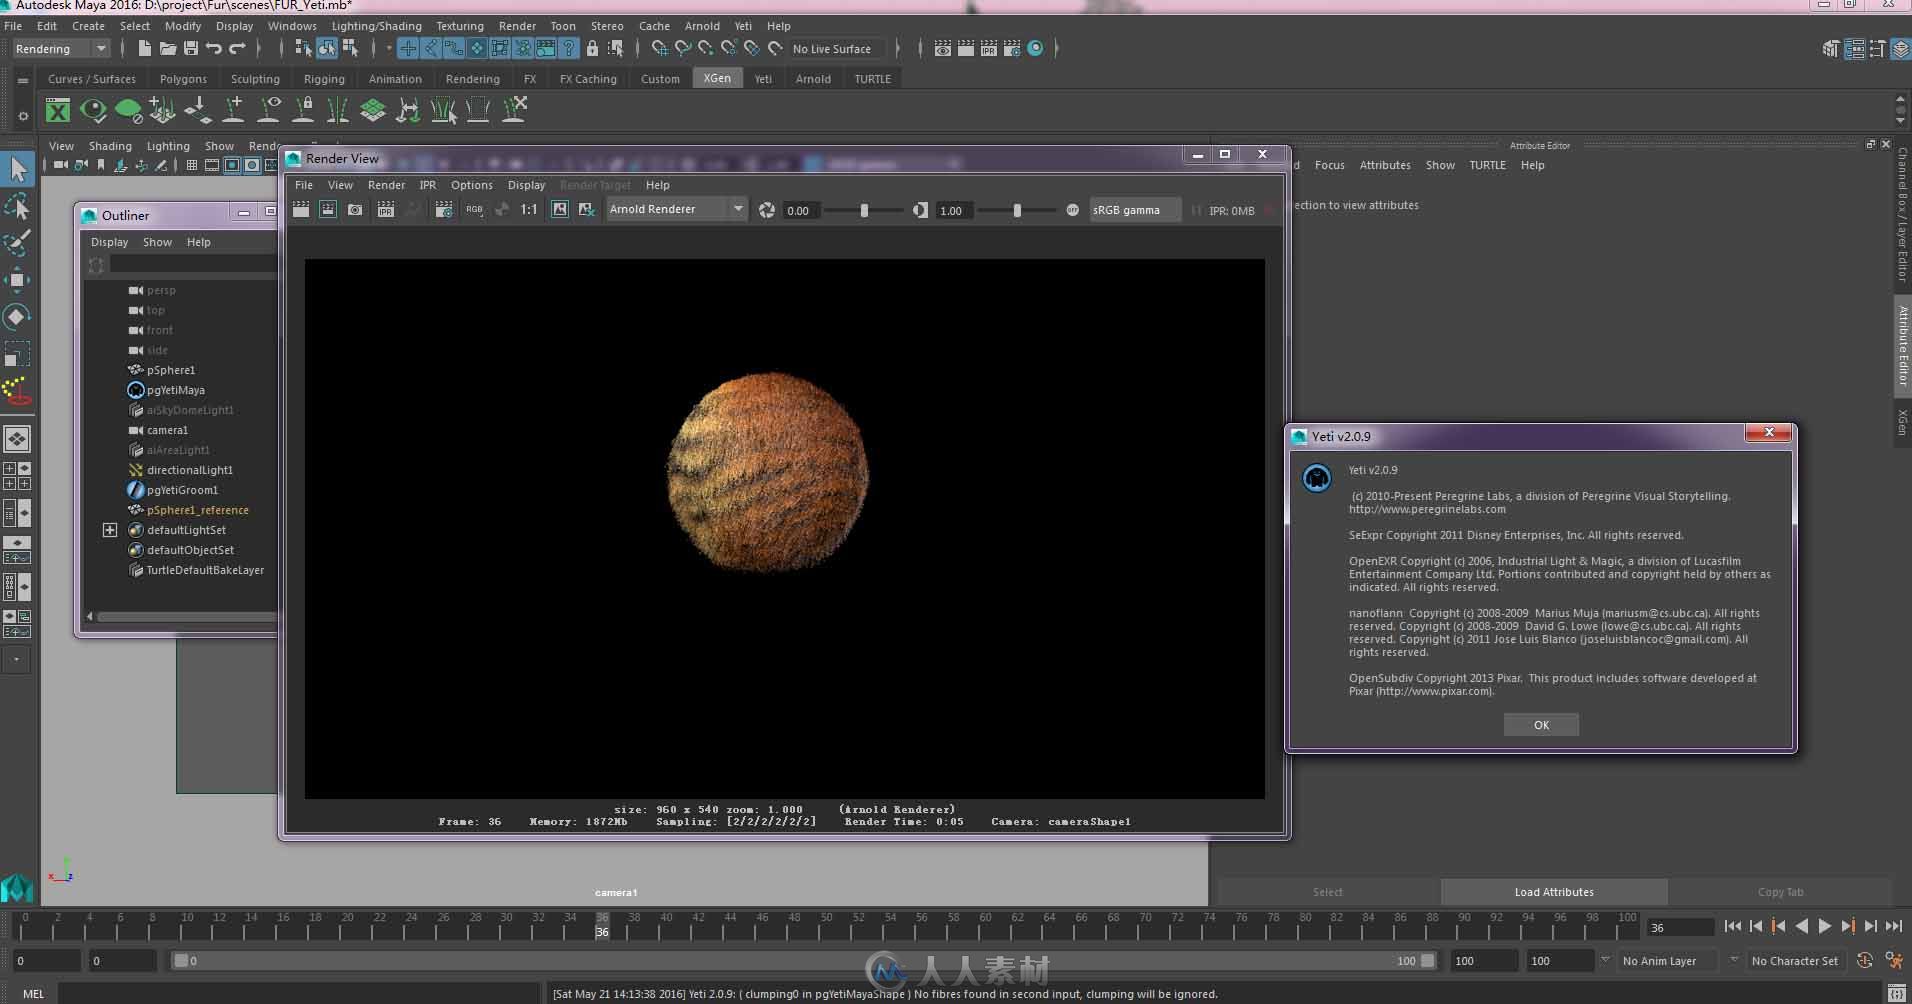Switch to the Polygons shelf tab
This screenshot has width=1912, height=1004.
coord(183,78)
